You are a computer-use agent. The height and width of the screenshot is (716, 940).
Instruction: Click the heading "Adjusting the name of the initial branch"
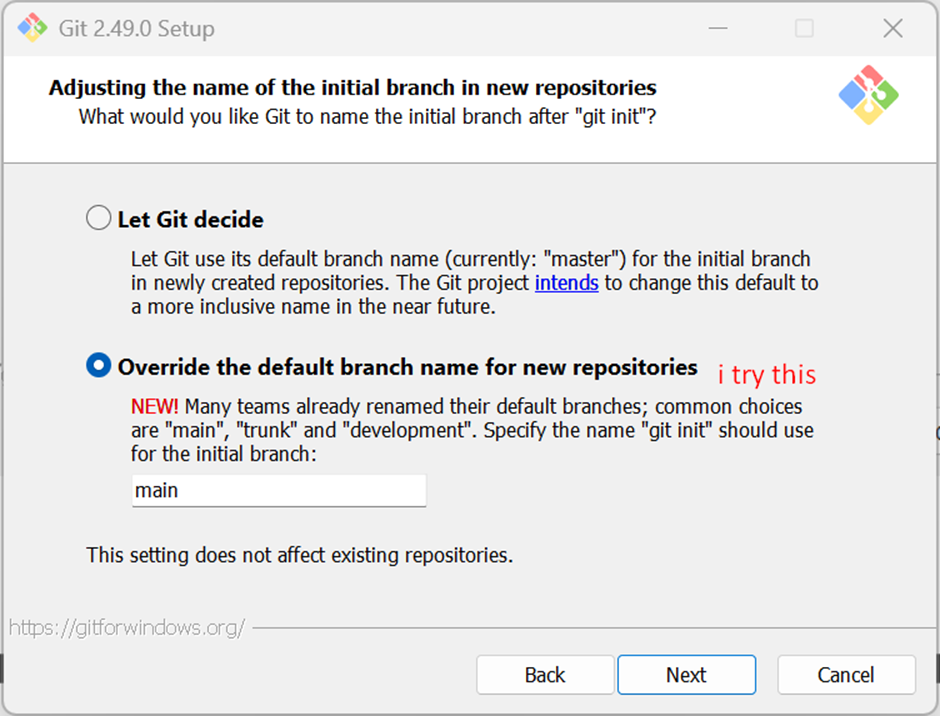[352, 88]
